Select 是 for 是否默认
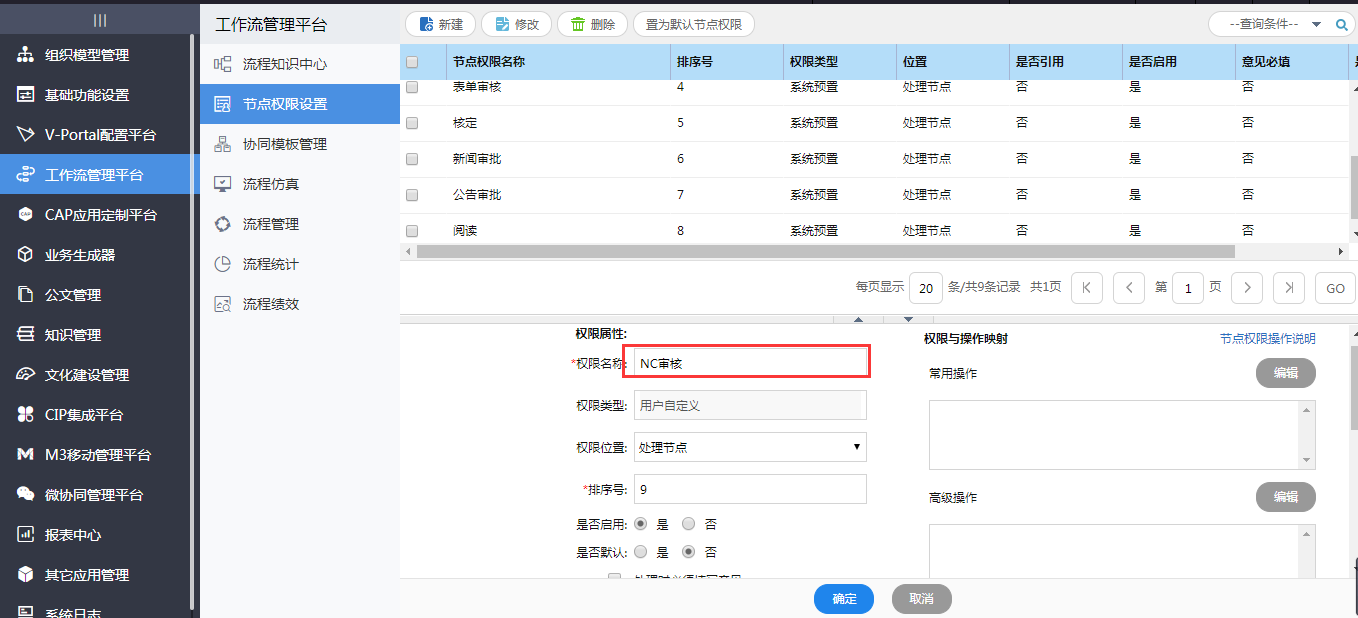 (x=640, y=552)
